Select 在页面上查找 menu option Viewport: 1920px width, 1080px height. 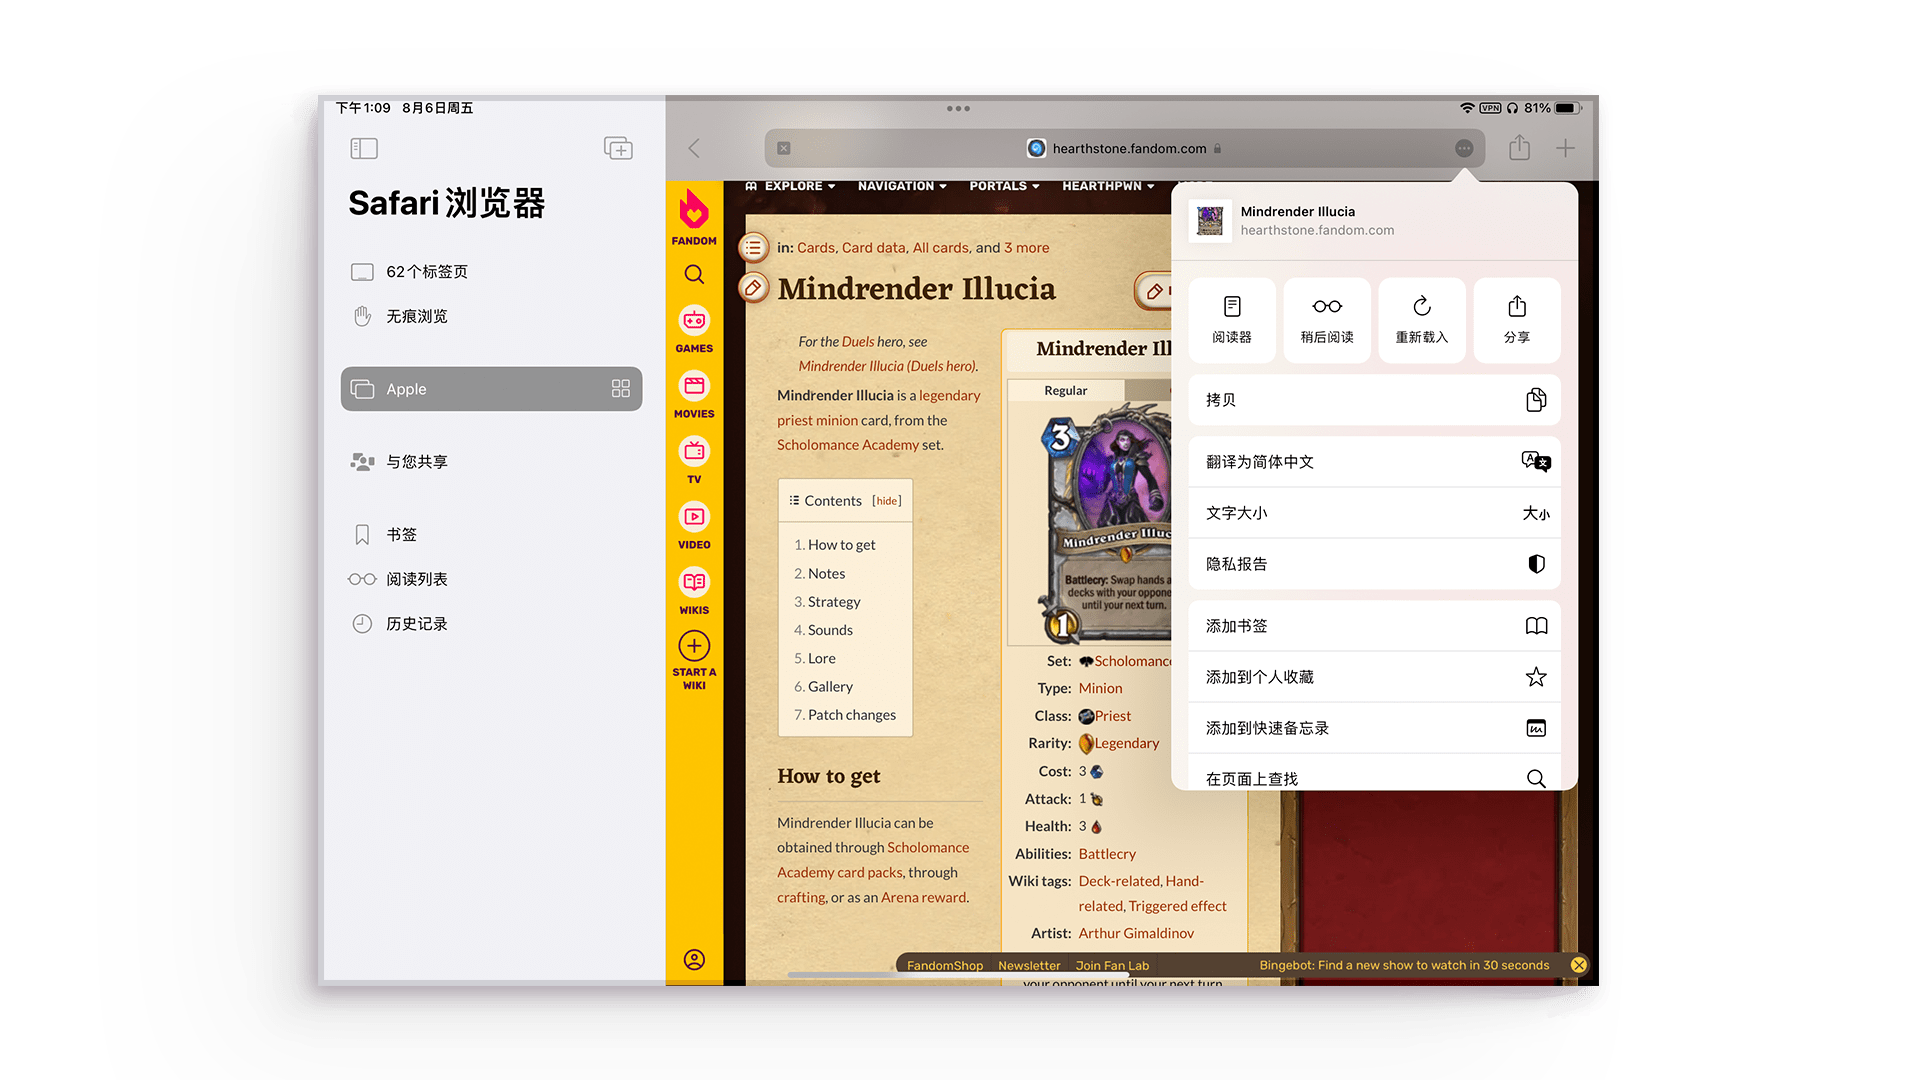(1371, 778)
